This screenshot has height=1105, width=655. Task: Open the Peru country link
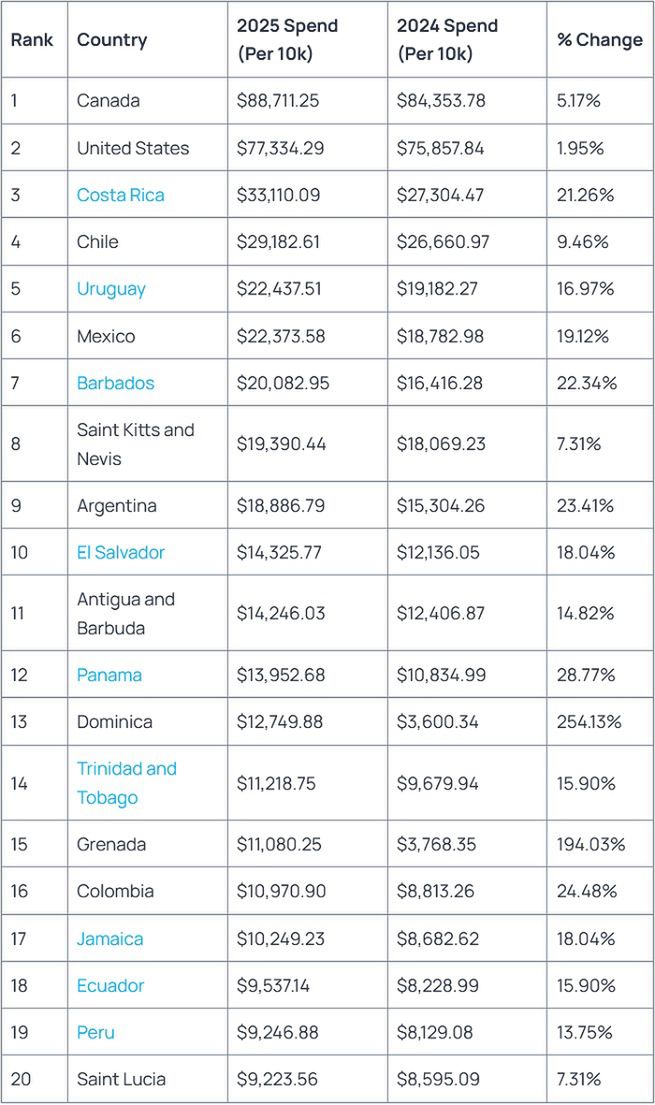pos(96,1033)
